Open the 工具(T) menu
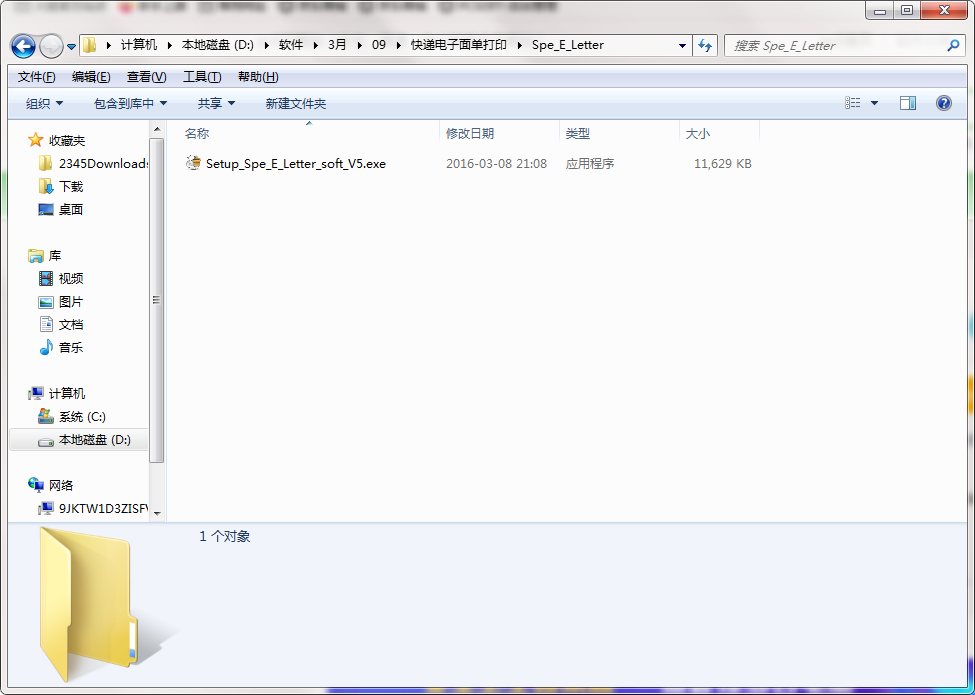The width and height of the screenshot is (975, 695). pyautogui.click(x=202, y=77)
